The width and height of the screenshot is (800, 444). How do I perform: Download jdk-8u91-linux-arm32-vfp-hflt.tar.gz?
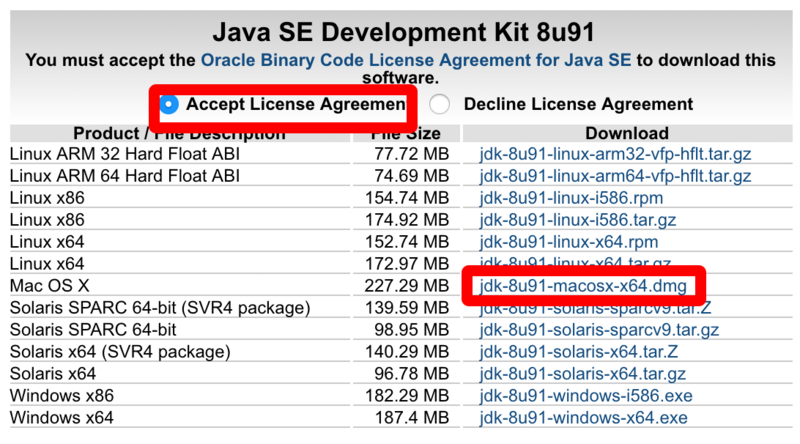click(x=615, y=154)
